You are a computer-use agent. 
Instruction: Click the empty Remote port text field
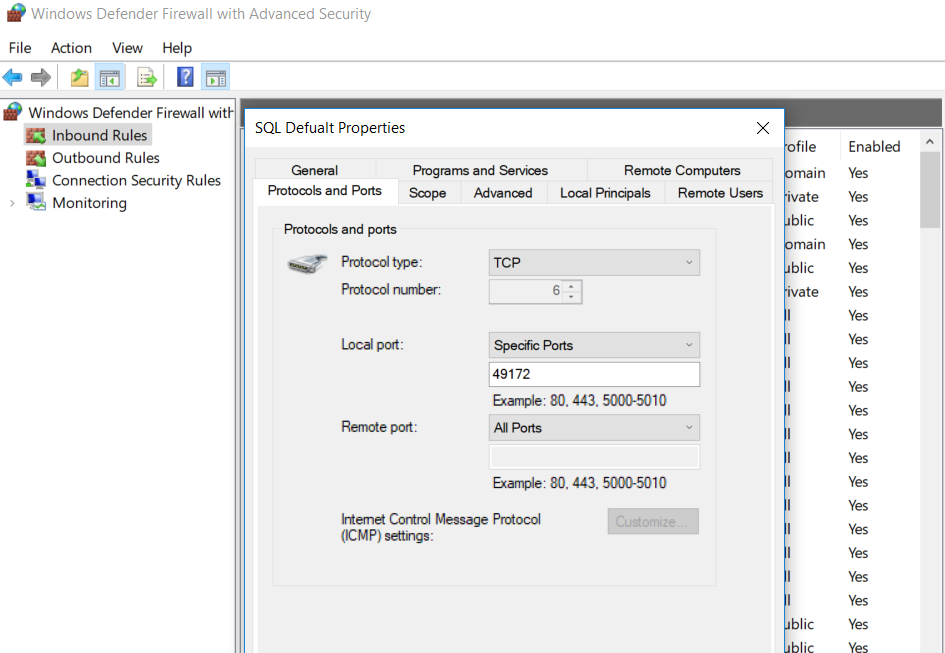click(x=594, y=457)
